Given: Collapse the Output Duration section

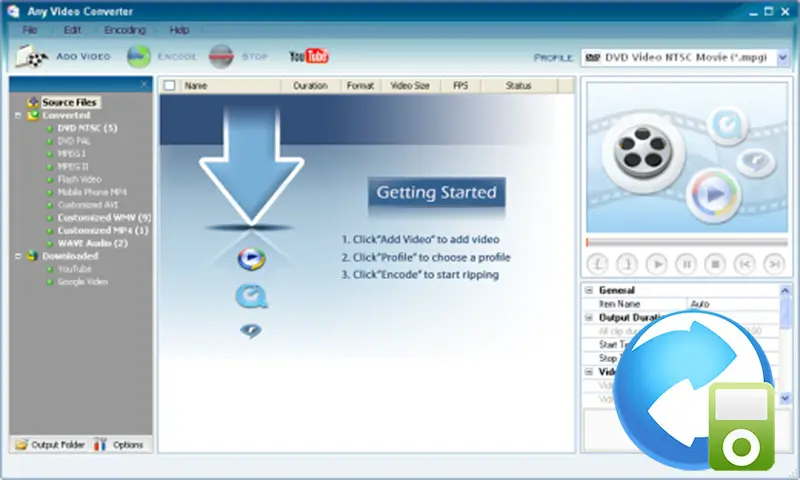Looking at the screenshot, I should click(589, 317).
